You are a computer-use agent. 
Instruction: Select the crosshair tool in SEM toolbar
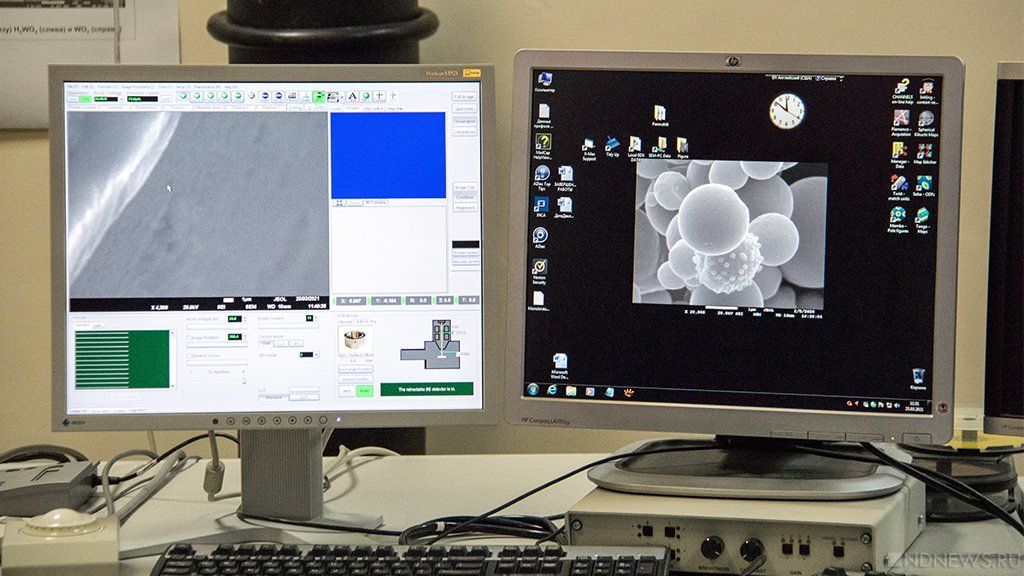(x=379, y=96)
